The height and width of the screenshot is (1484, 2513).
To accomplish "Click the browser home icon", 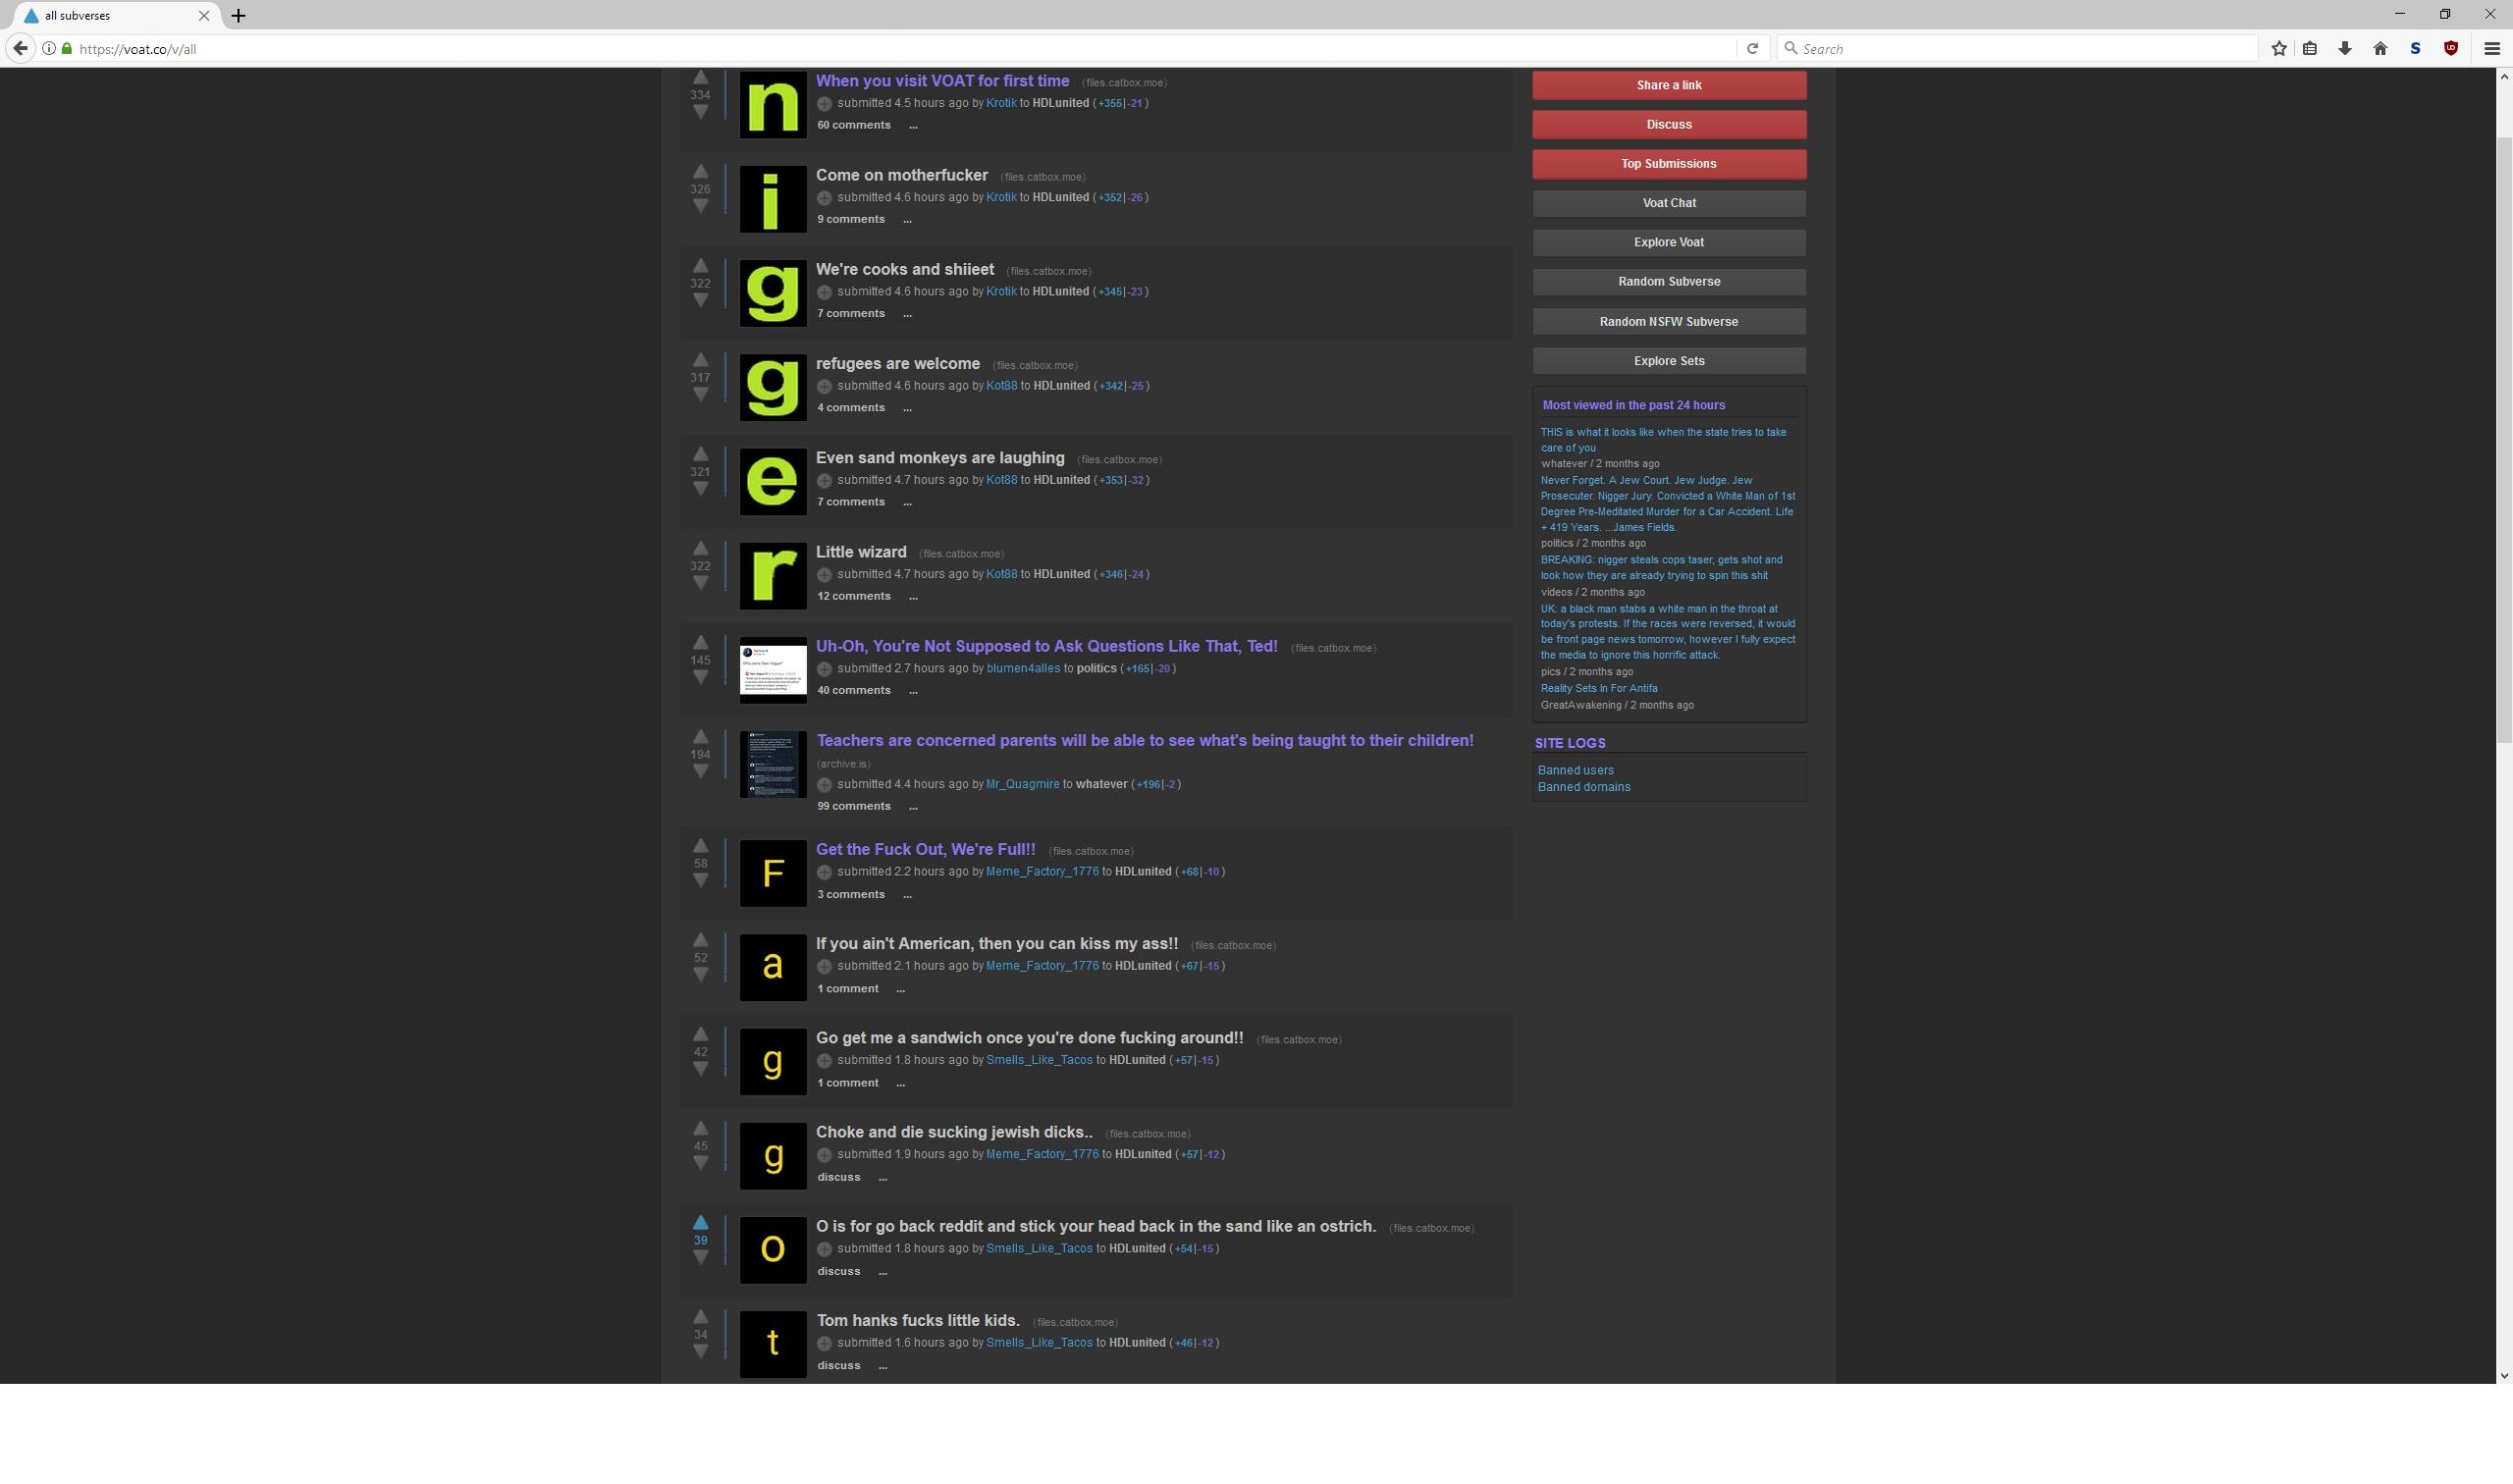I will point(2380,48).
